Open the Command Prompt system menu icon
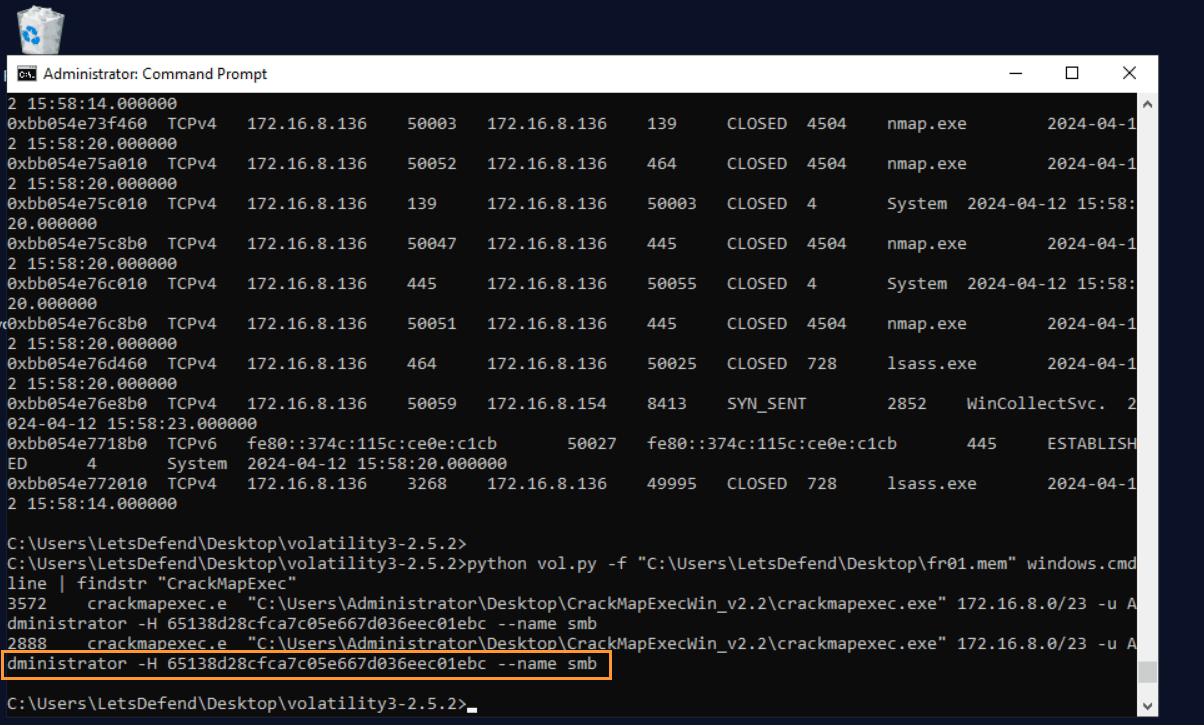This screenshot has width=1204, height=725. coord(27,74)
